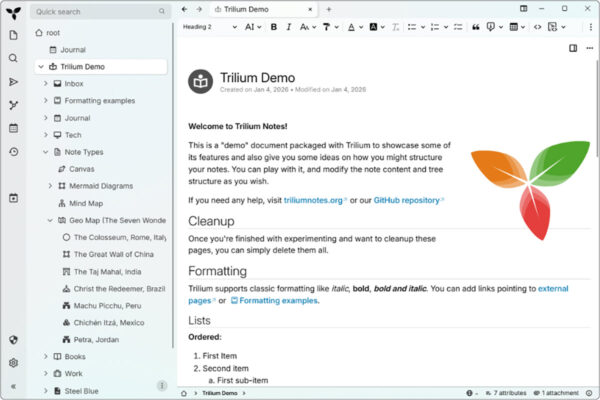Open a new tab with the plus button
Image resolution: width=600 pixels, height=400 pixels.
coord(329,9)
